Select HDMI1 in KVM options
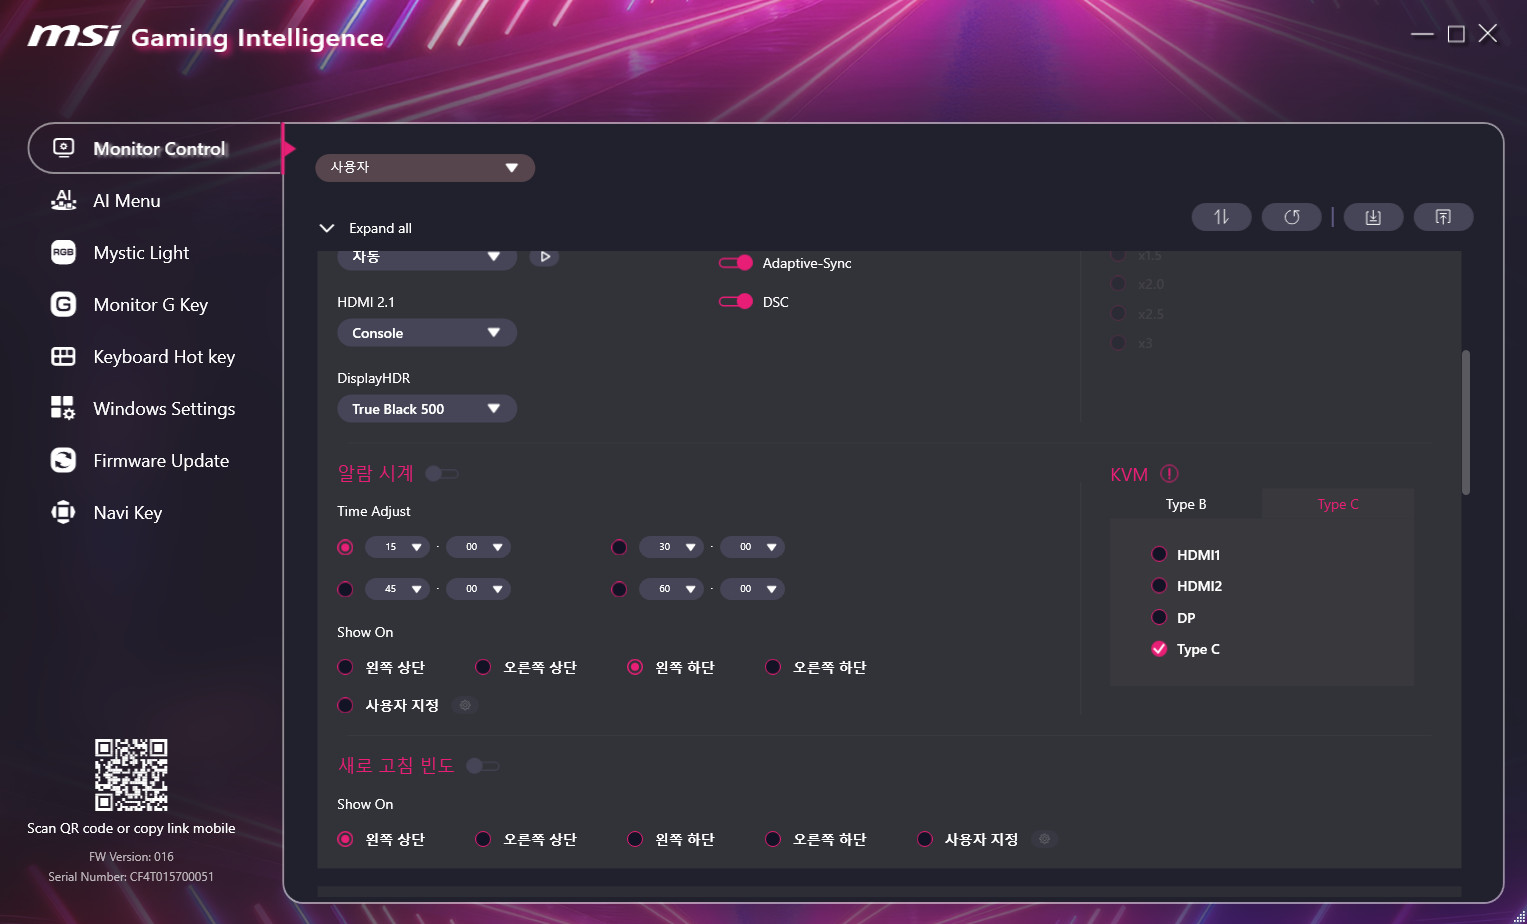Screen dimensions: 1527x924 point(1159,555)
